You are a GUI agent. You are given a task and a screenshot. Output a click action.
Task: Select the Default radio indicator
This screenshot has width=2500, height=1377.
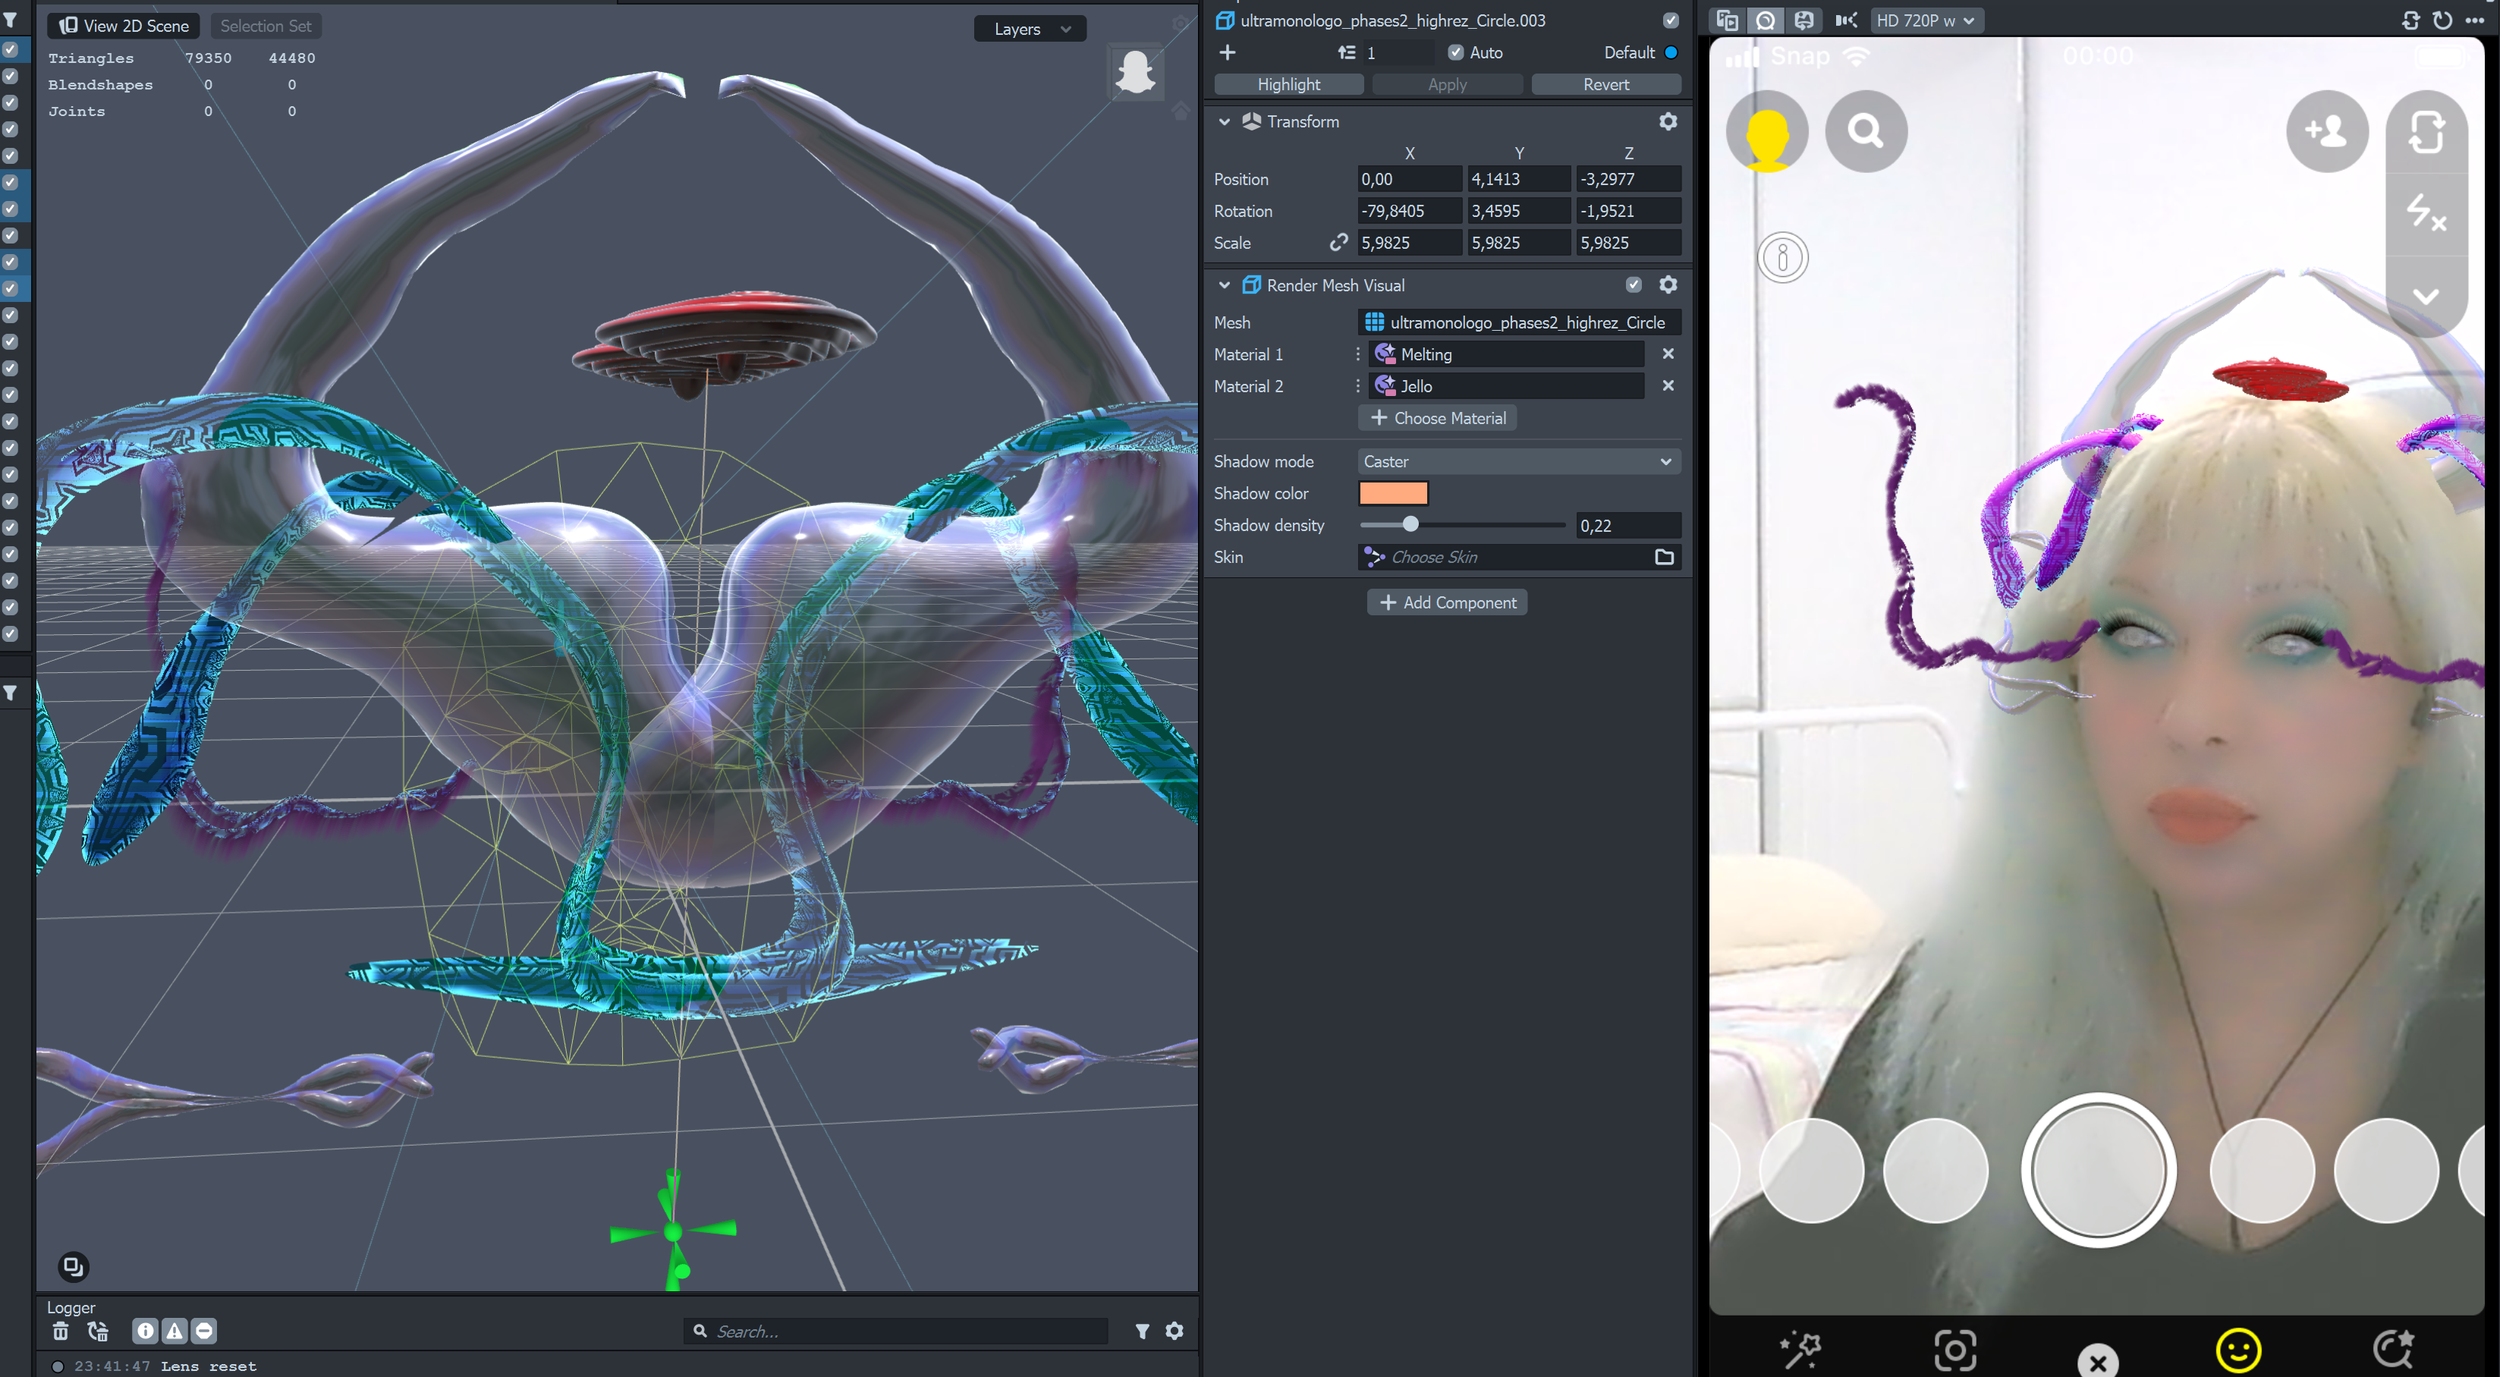point(1671,52)
